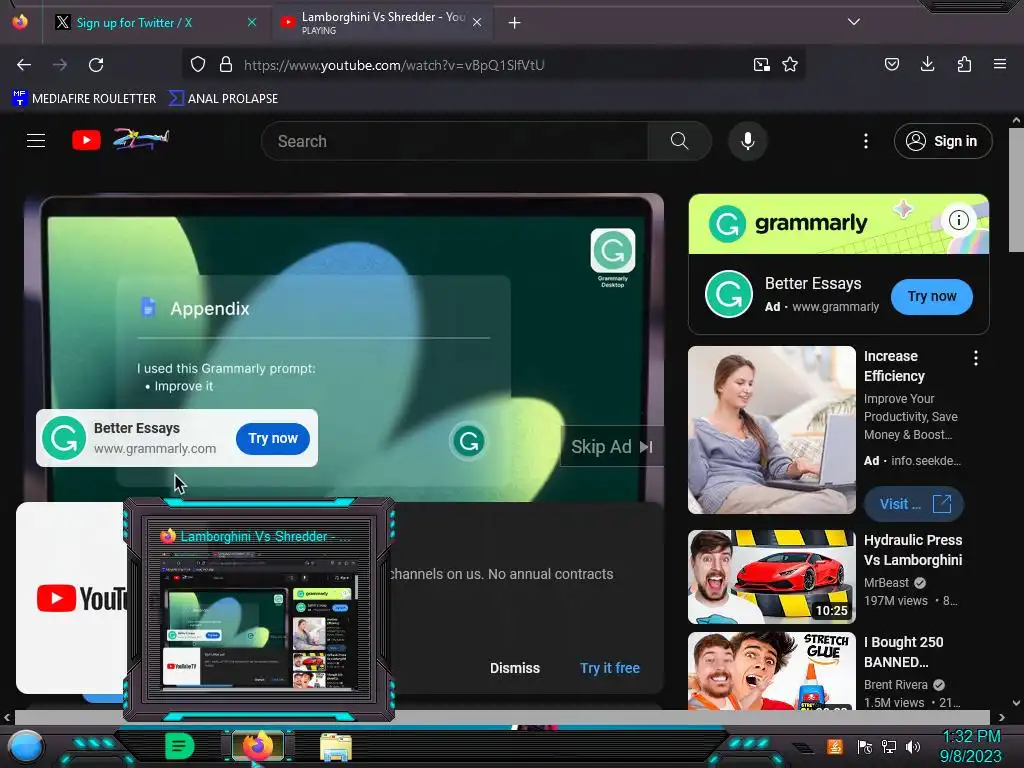The image size is (1024, 768).
Task: Open File Explorer from taskbar
Action: pos(336,746)
